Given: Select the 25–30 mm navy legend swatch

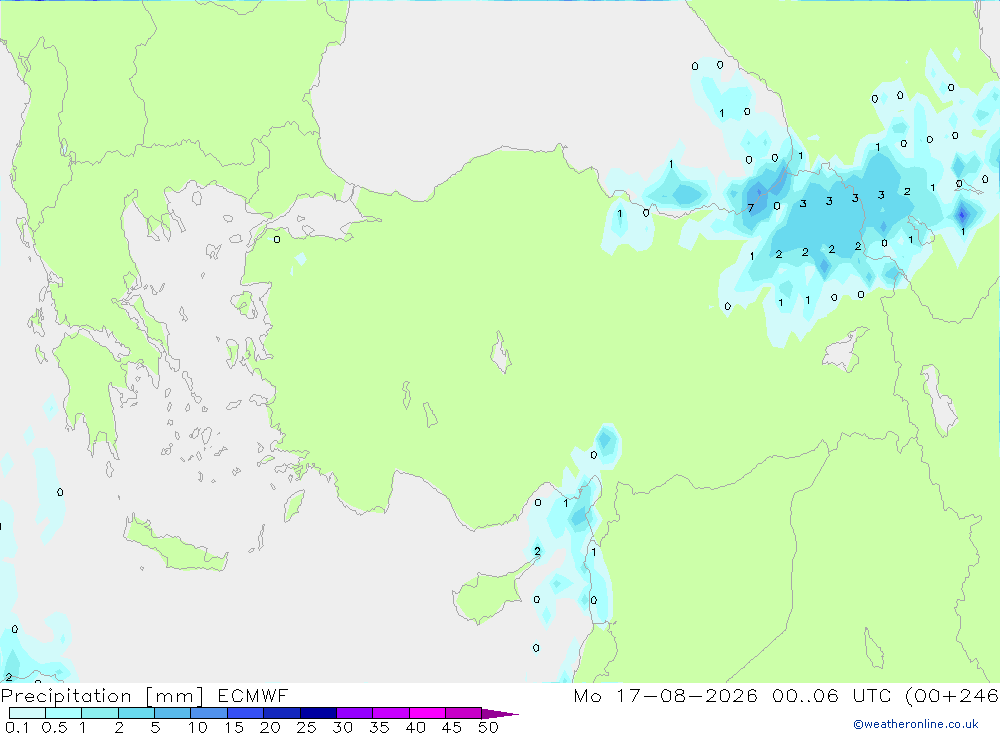Looking at the screenshot, I should tap(318, 713).
